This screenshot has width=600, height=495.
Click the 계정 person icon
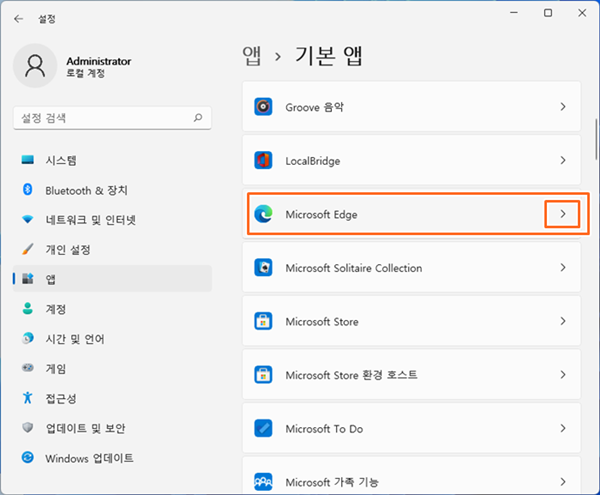tap(28, 308)
